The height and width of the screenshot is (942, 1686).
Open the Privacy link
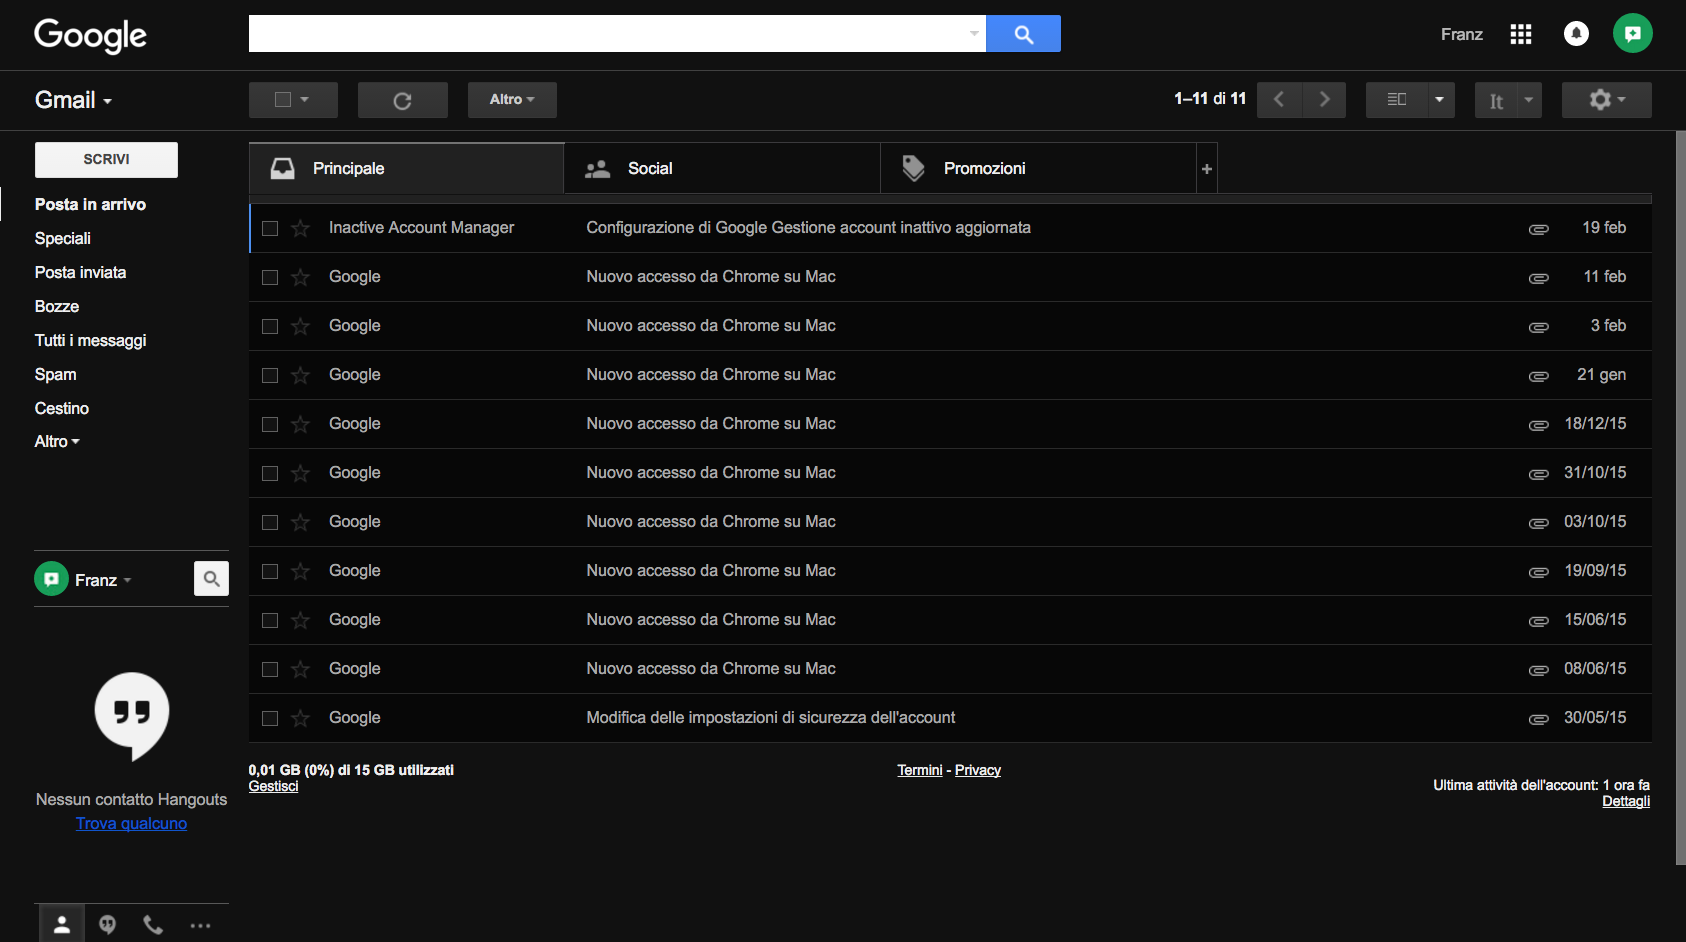tap(978, 770)
